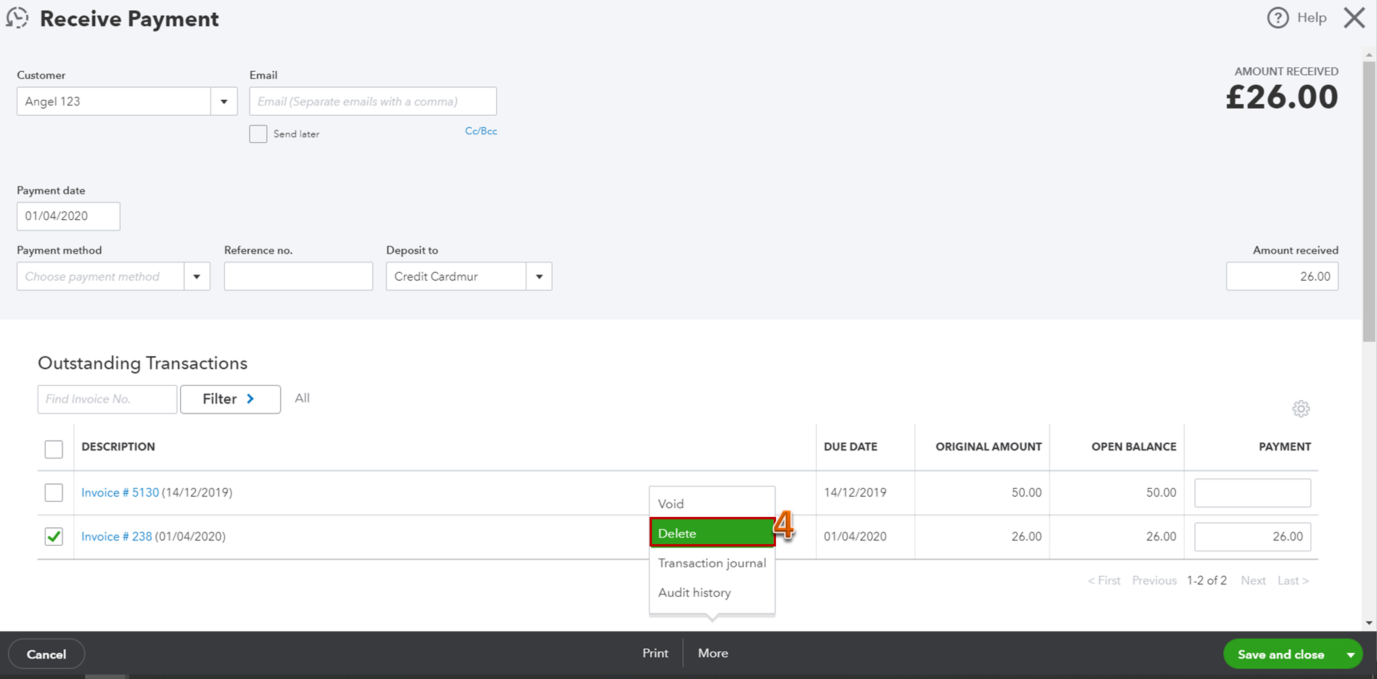Select the header checkbox to select all transactions
The height and width of the screenshot is (679, 1377).
[x=53, y=448]
